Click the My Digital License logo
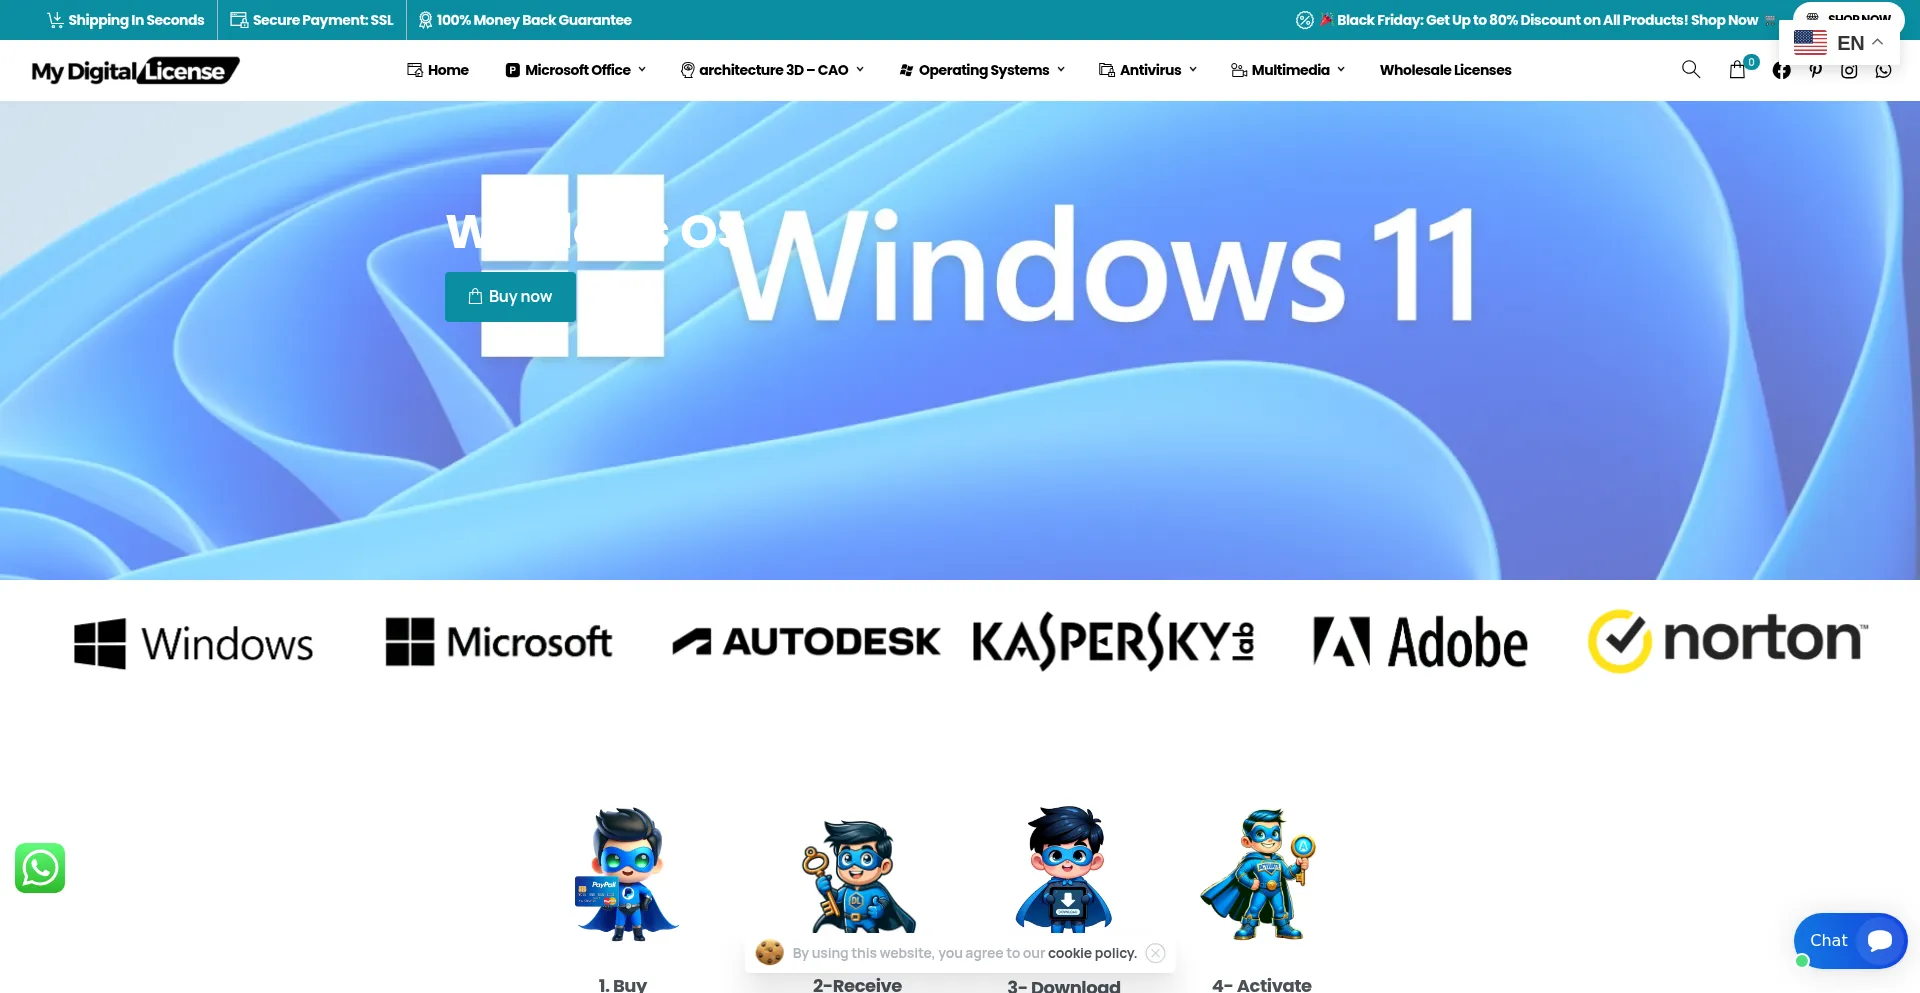Image resolution: width=1920 pixels, height=993 pixels. pyautogui.click(x=135, y=70)
